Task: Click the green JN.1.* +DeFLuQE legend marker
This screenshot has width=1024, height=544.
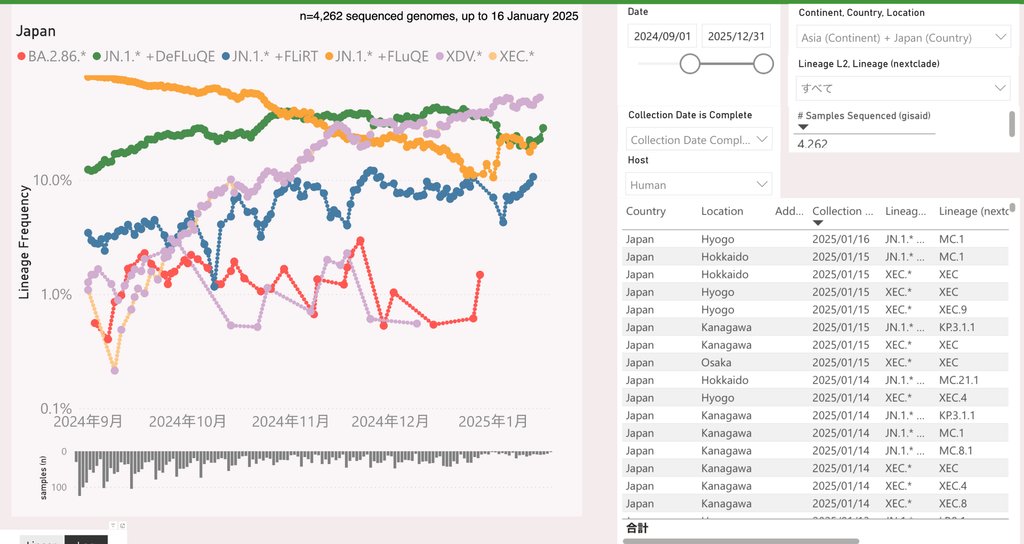Action: click(95, 56)
